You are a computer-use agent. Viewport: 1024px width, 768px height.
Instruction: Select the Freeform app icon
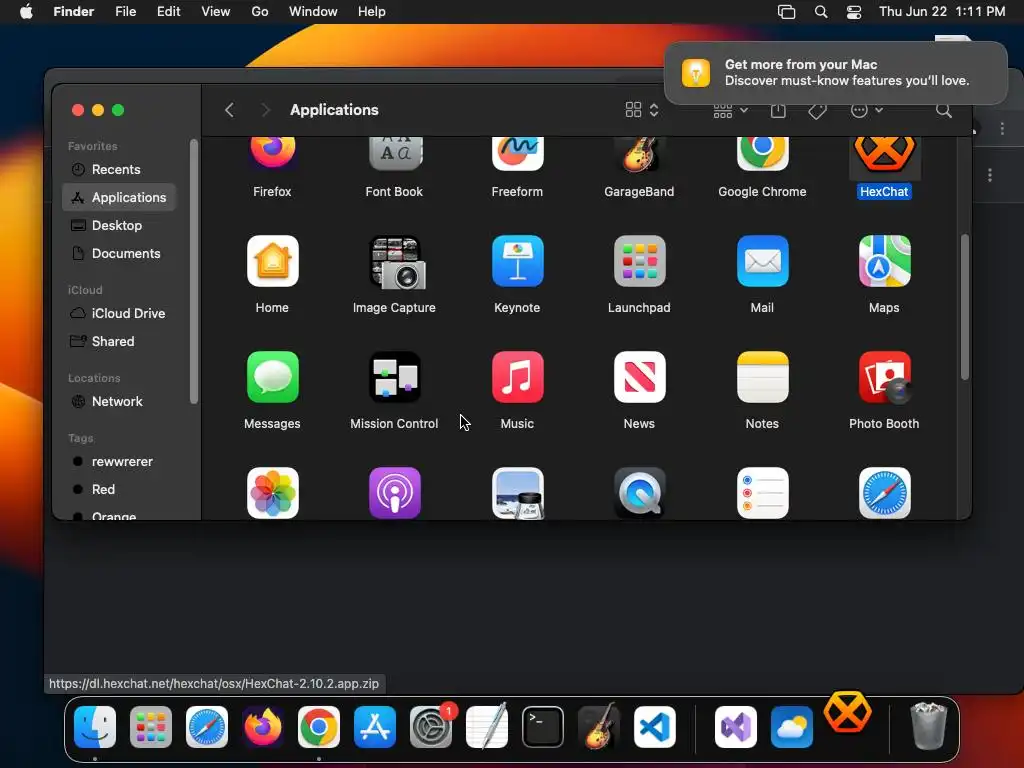(517, 154)
